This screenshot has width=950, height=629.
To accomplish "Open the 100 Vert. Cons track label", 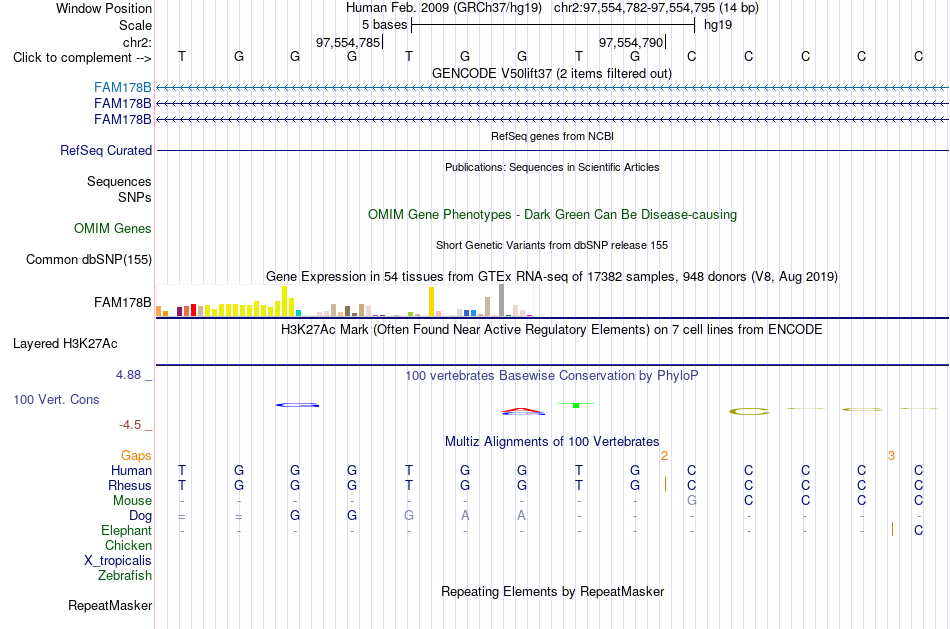I will coord(56,399).
